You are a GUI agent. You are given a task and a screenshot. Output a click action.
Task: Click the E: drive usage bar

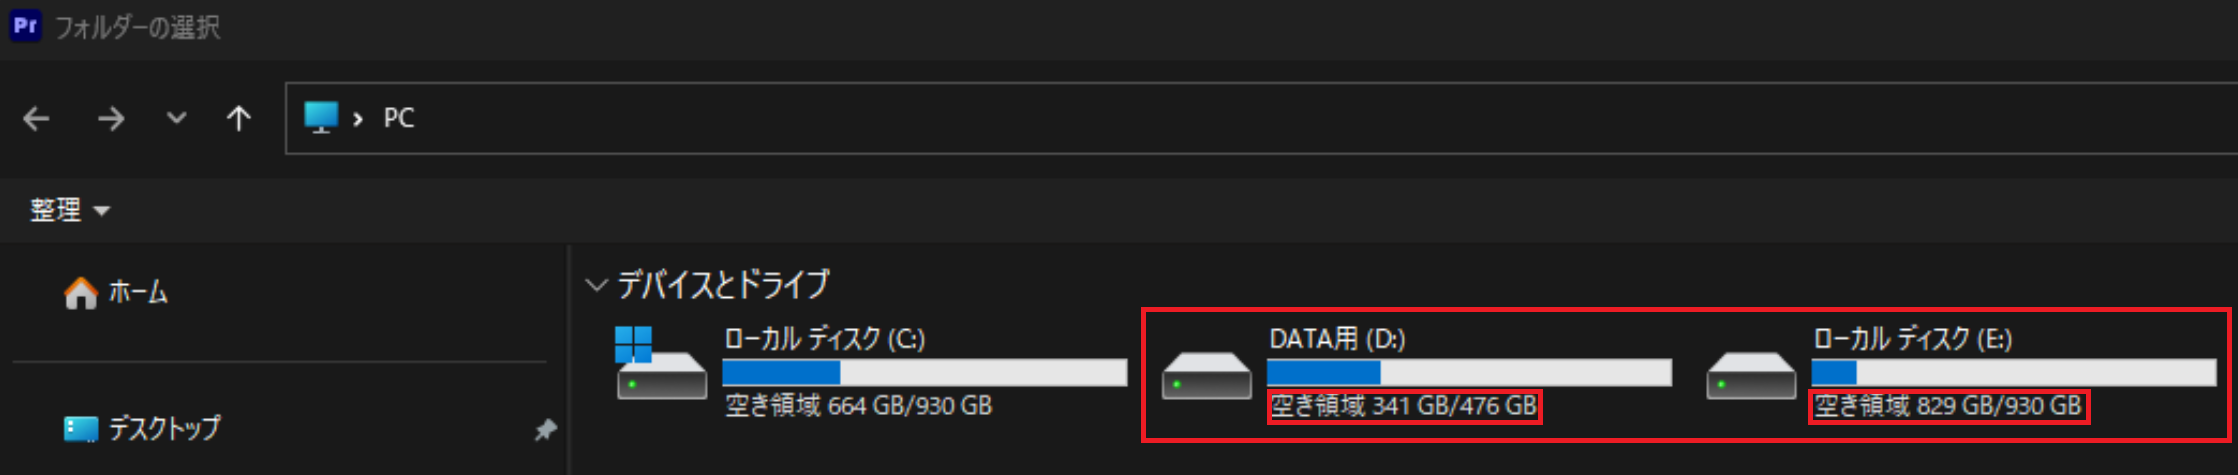2012,373
